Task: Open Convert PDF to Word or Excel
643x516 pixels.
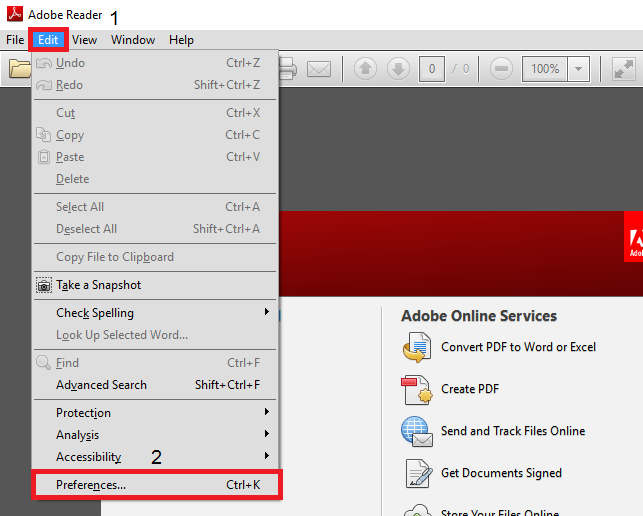Action: (518, 347)
